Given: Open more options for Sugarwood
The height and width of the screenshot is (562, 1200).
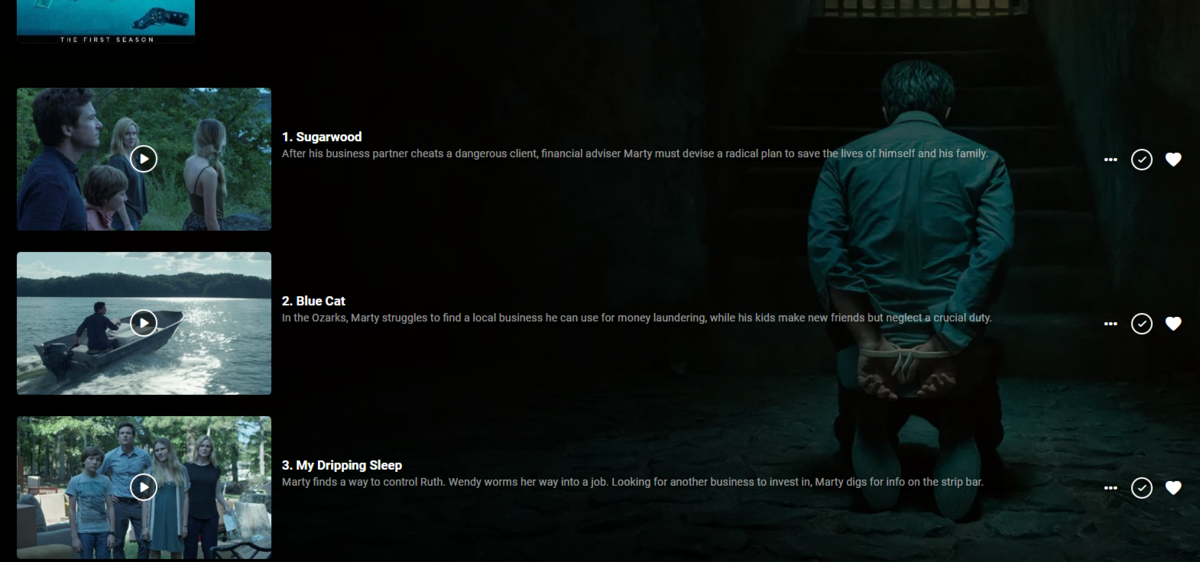Looking at the screenshot, I should pyautogui.click(x=1110, y=160).
